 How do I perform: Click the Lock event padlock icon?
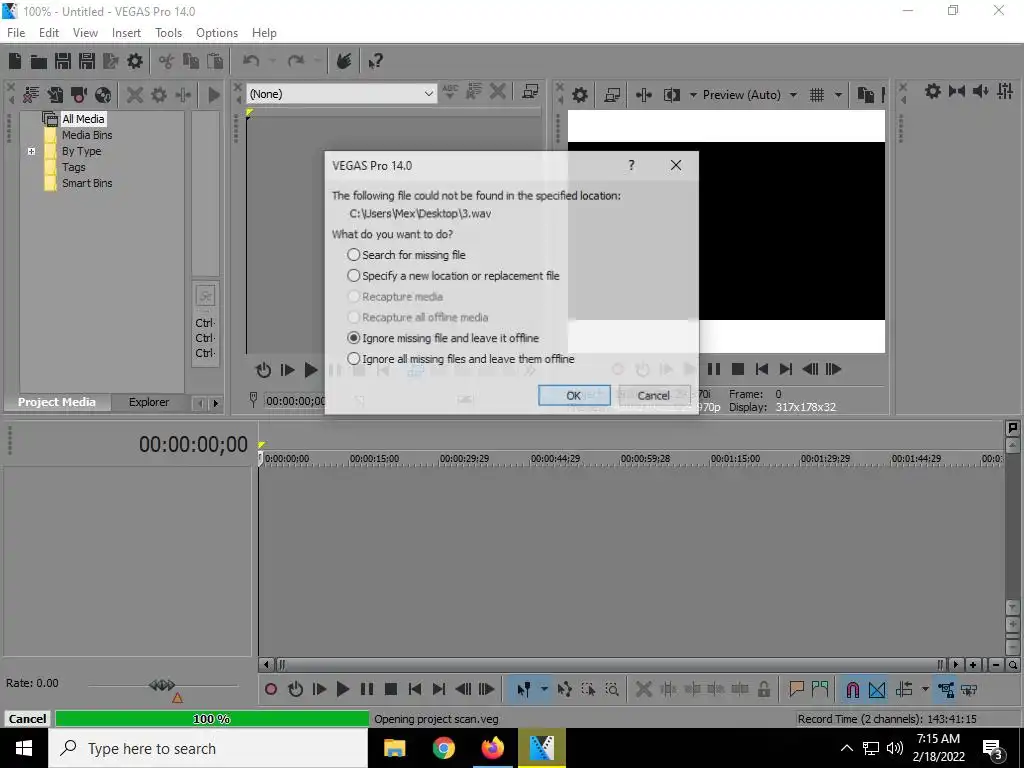coord(763,690)
